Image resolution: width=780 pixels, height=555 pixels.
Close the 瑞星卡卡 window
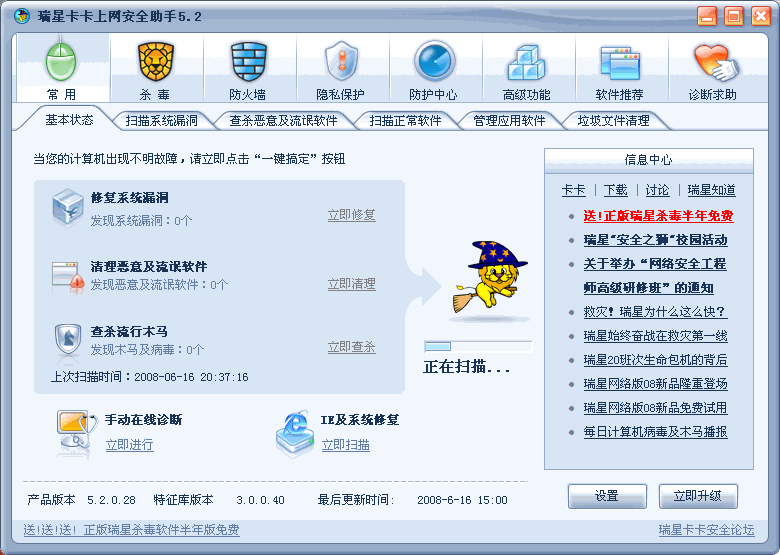click(x=761, y=16)
